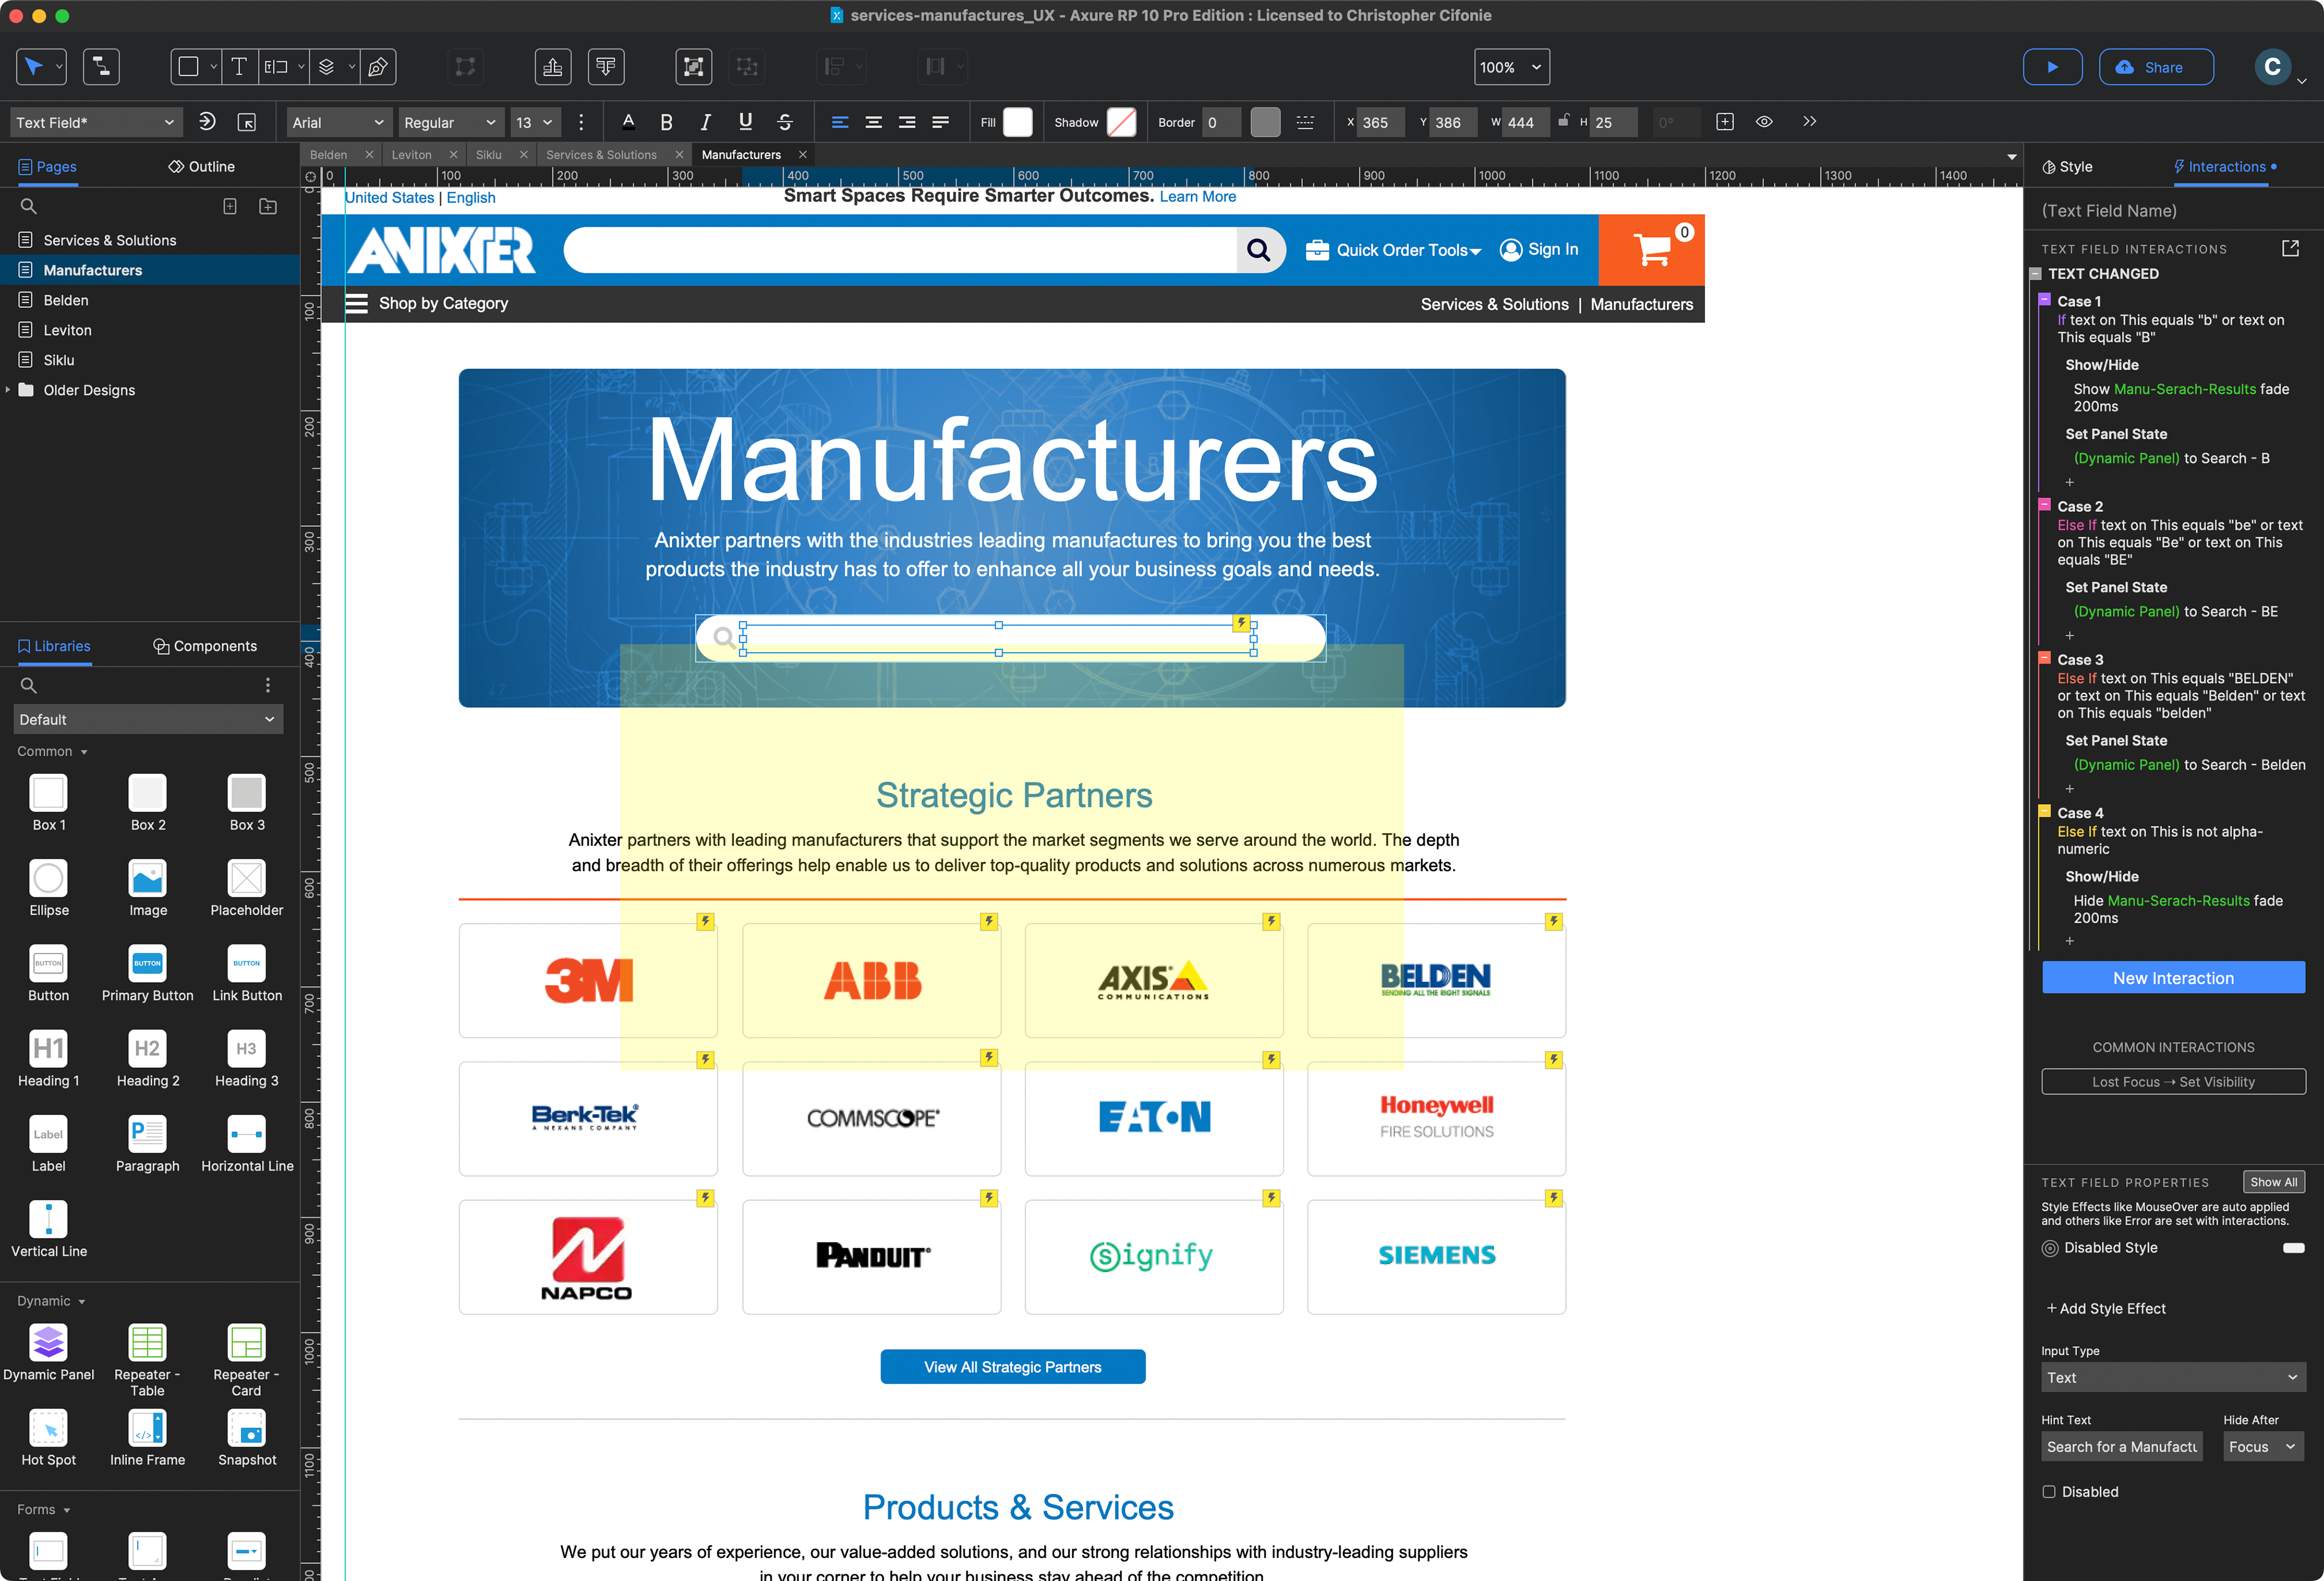Toggle strikethrough formatting
Image resolution: width=2324 pixels, height=1581 pixels.
(785, 122)
